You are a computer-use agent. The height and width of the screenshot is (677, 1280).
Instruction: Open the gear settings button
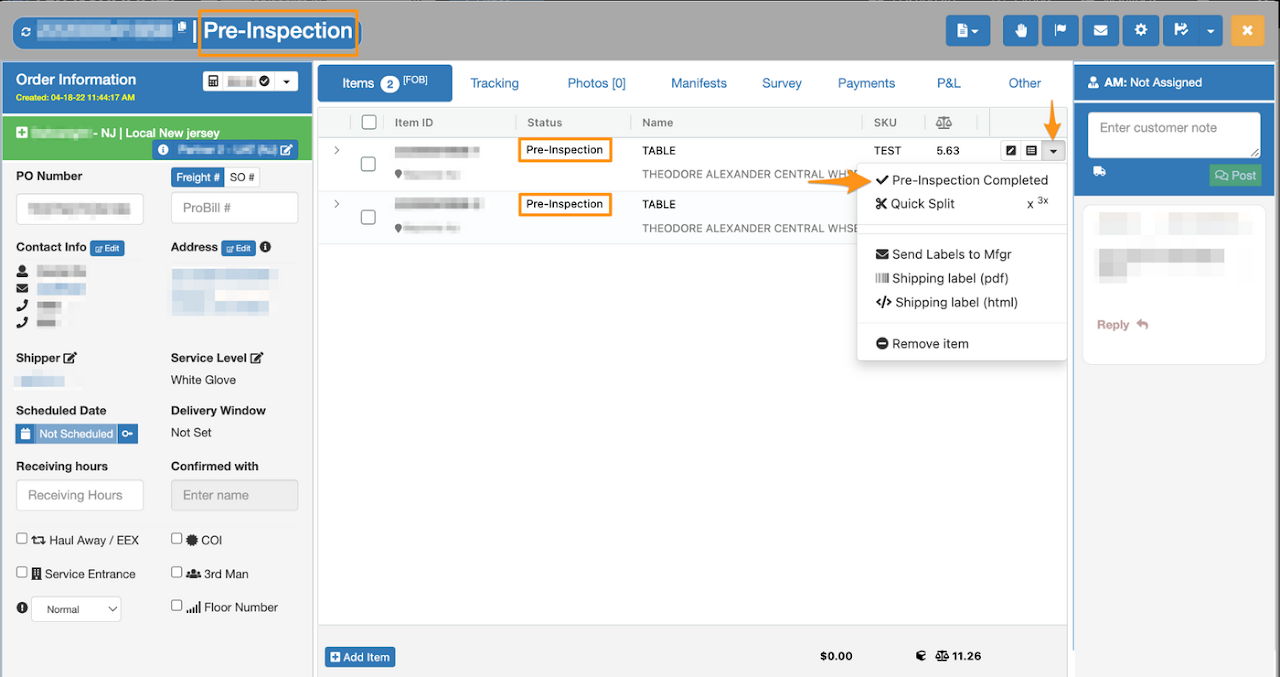tap(1140, 31)
